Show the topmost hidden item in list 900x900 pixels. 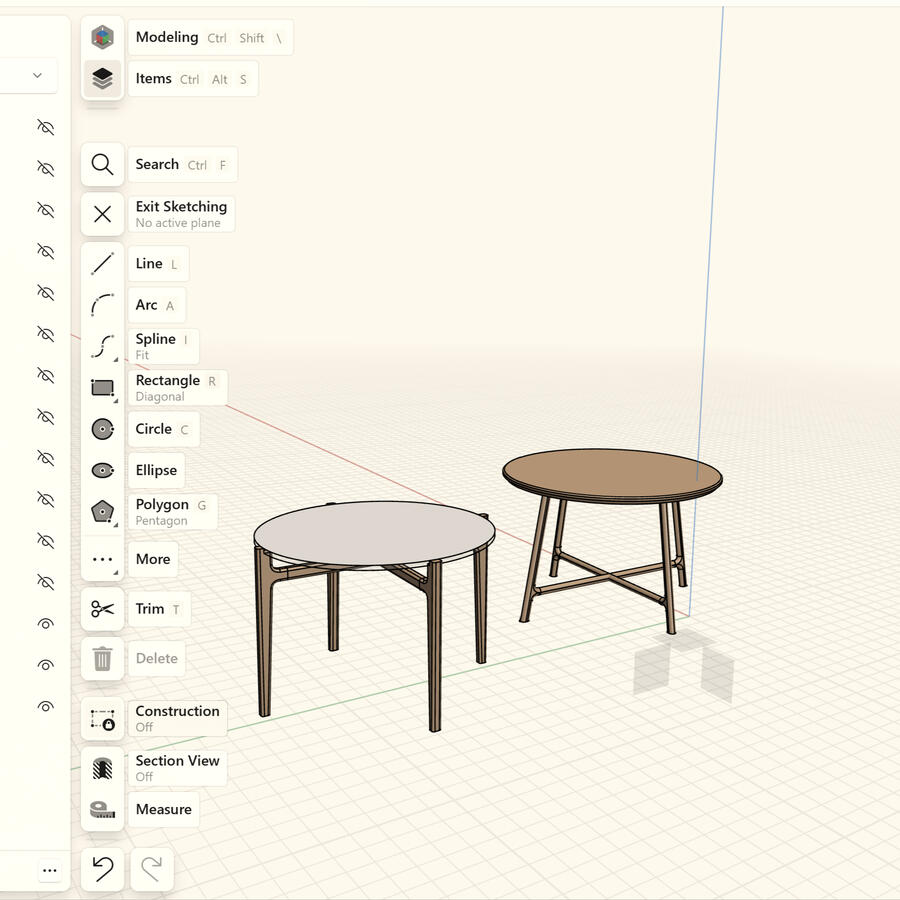[x=45, y=127]
